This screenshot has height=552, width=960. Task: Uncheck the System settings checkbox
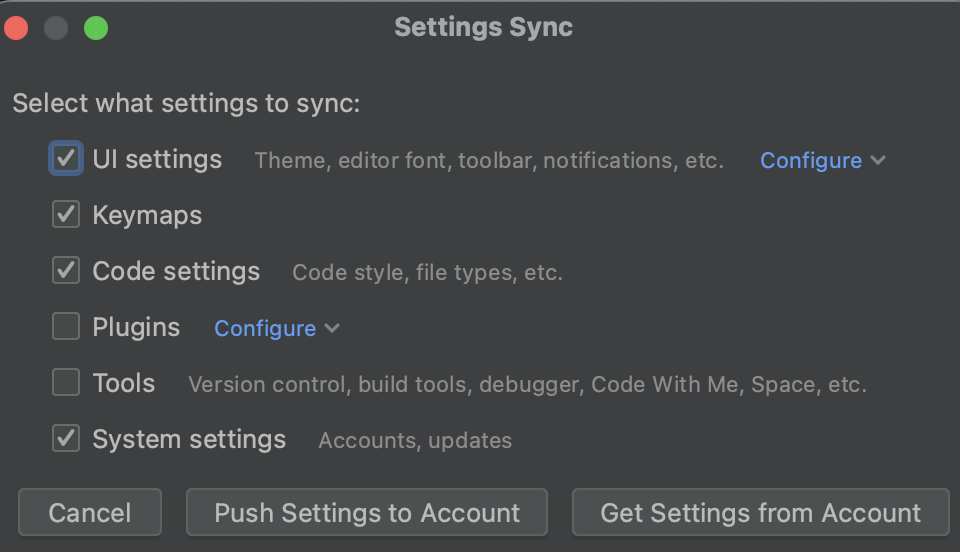pyautogui.click(x=66, y=439)
